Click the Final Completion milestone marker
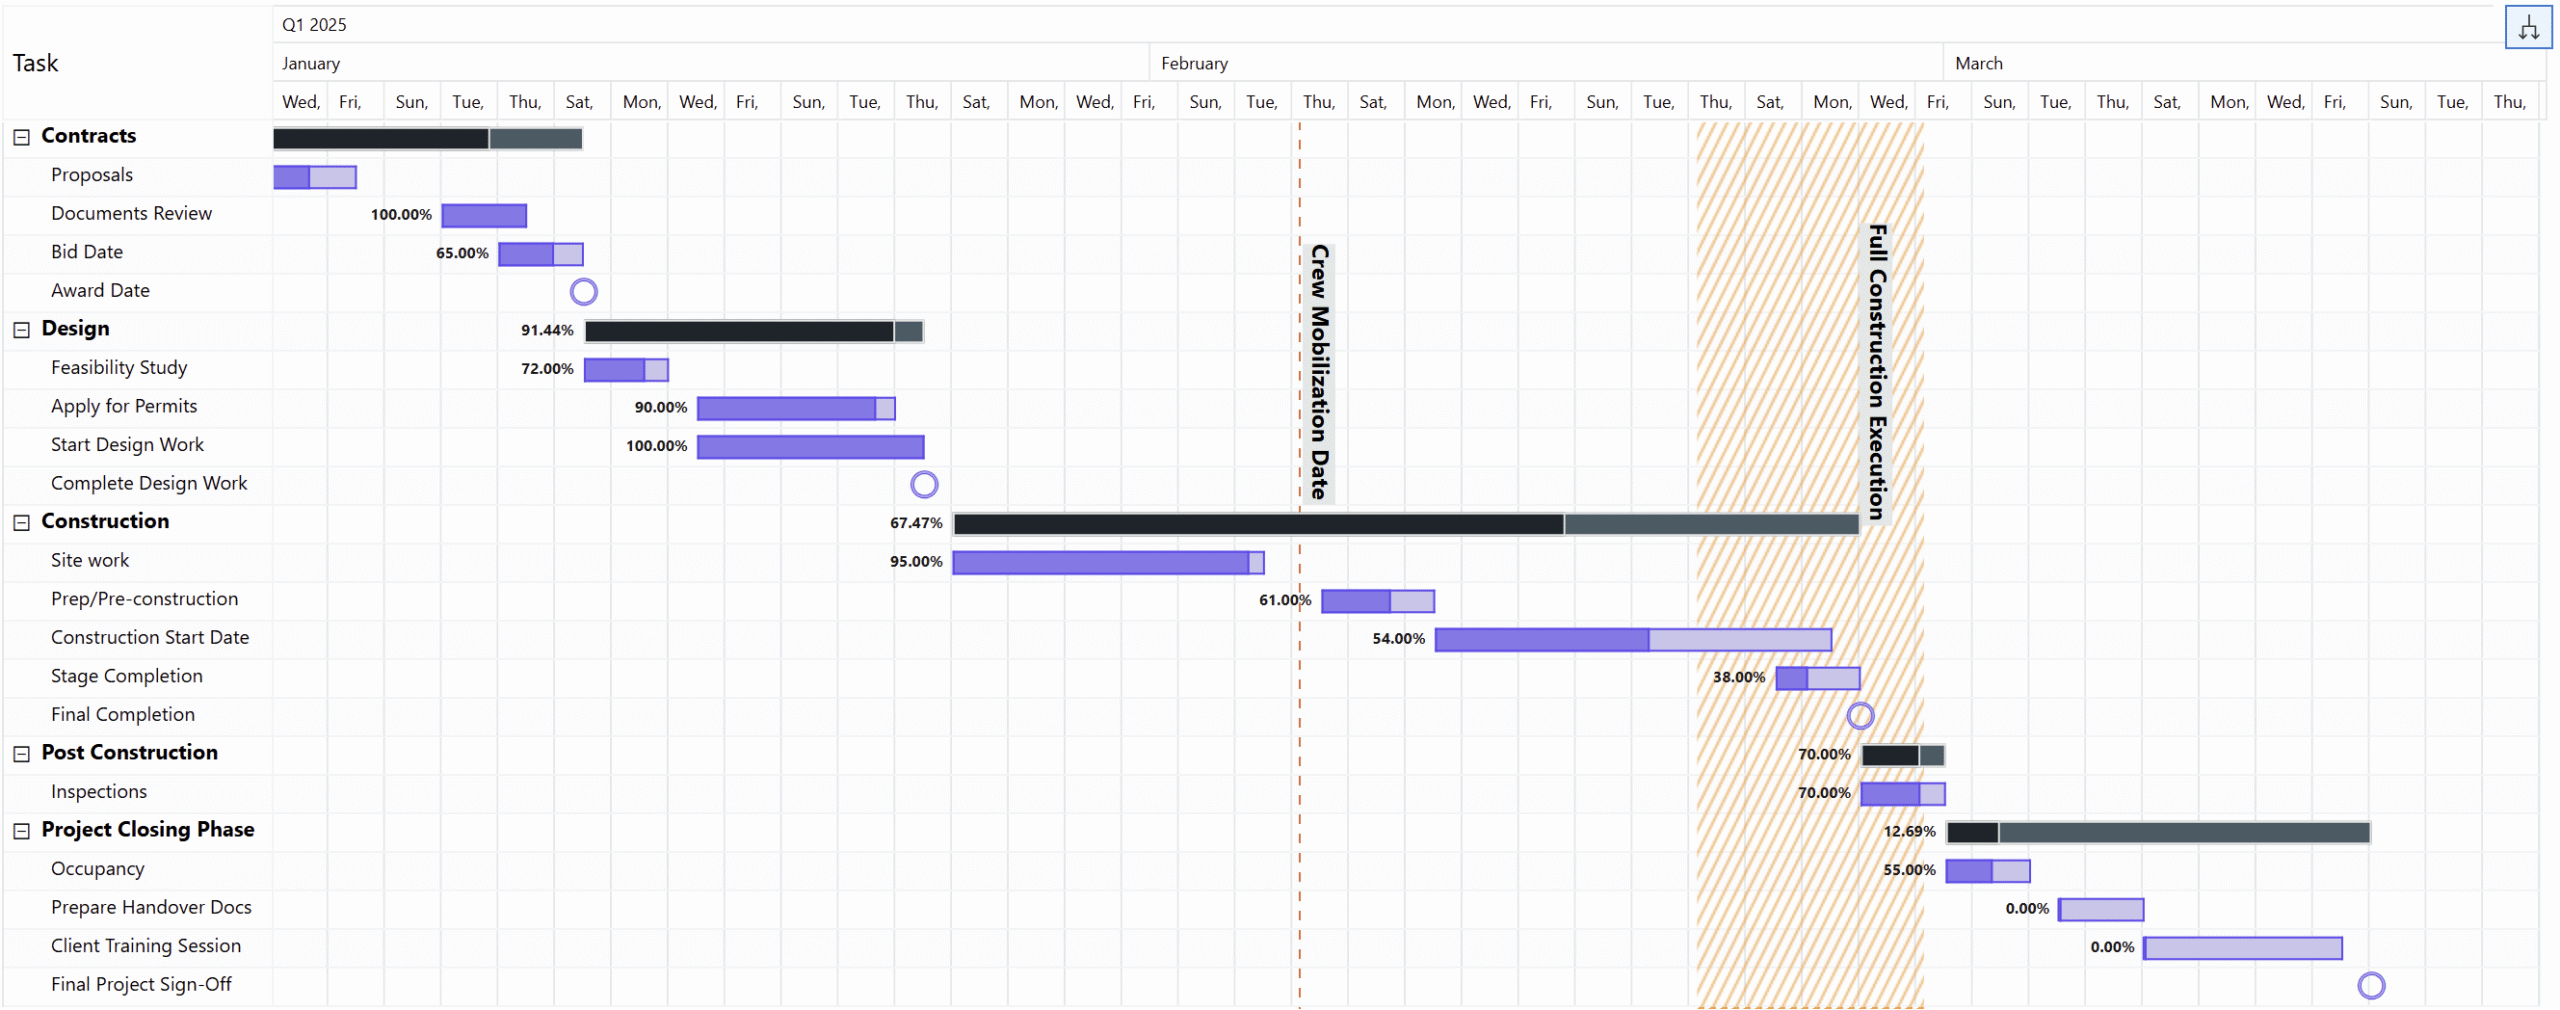Screen dimensions: 2560x1010 click(1859, 716)
